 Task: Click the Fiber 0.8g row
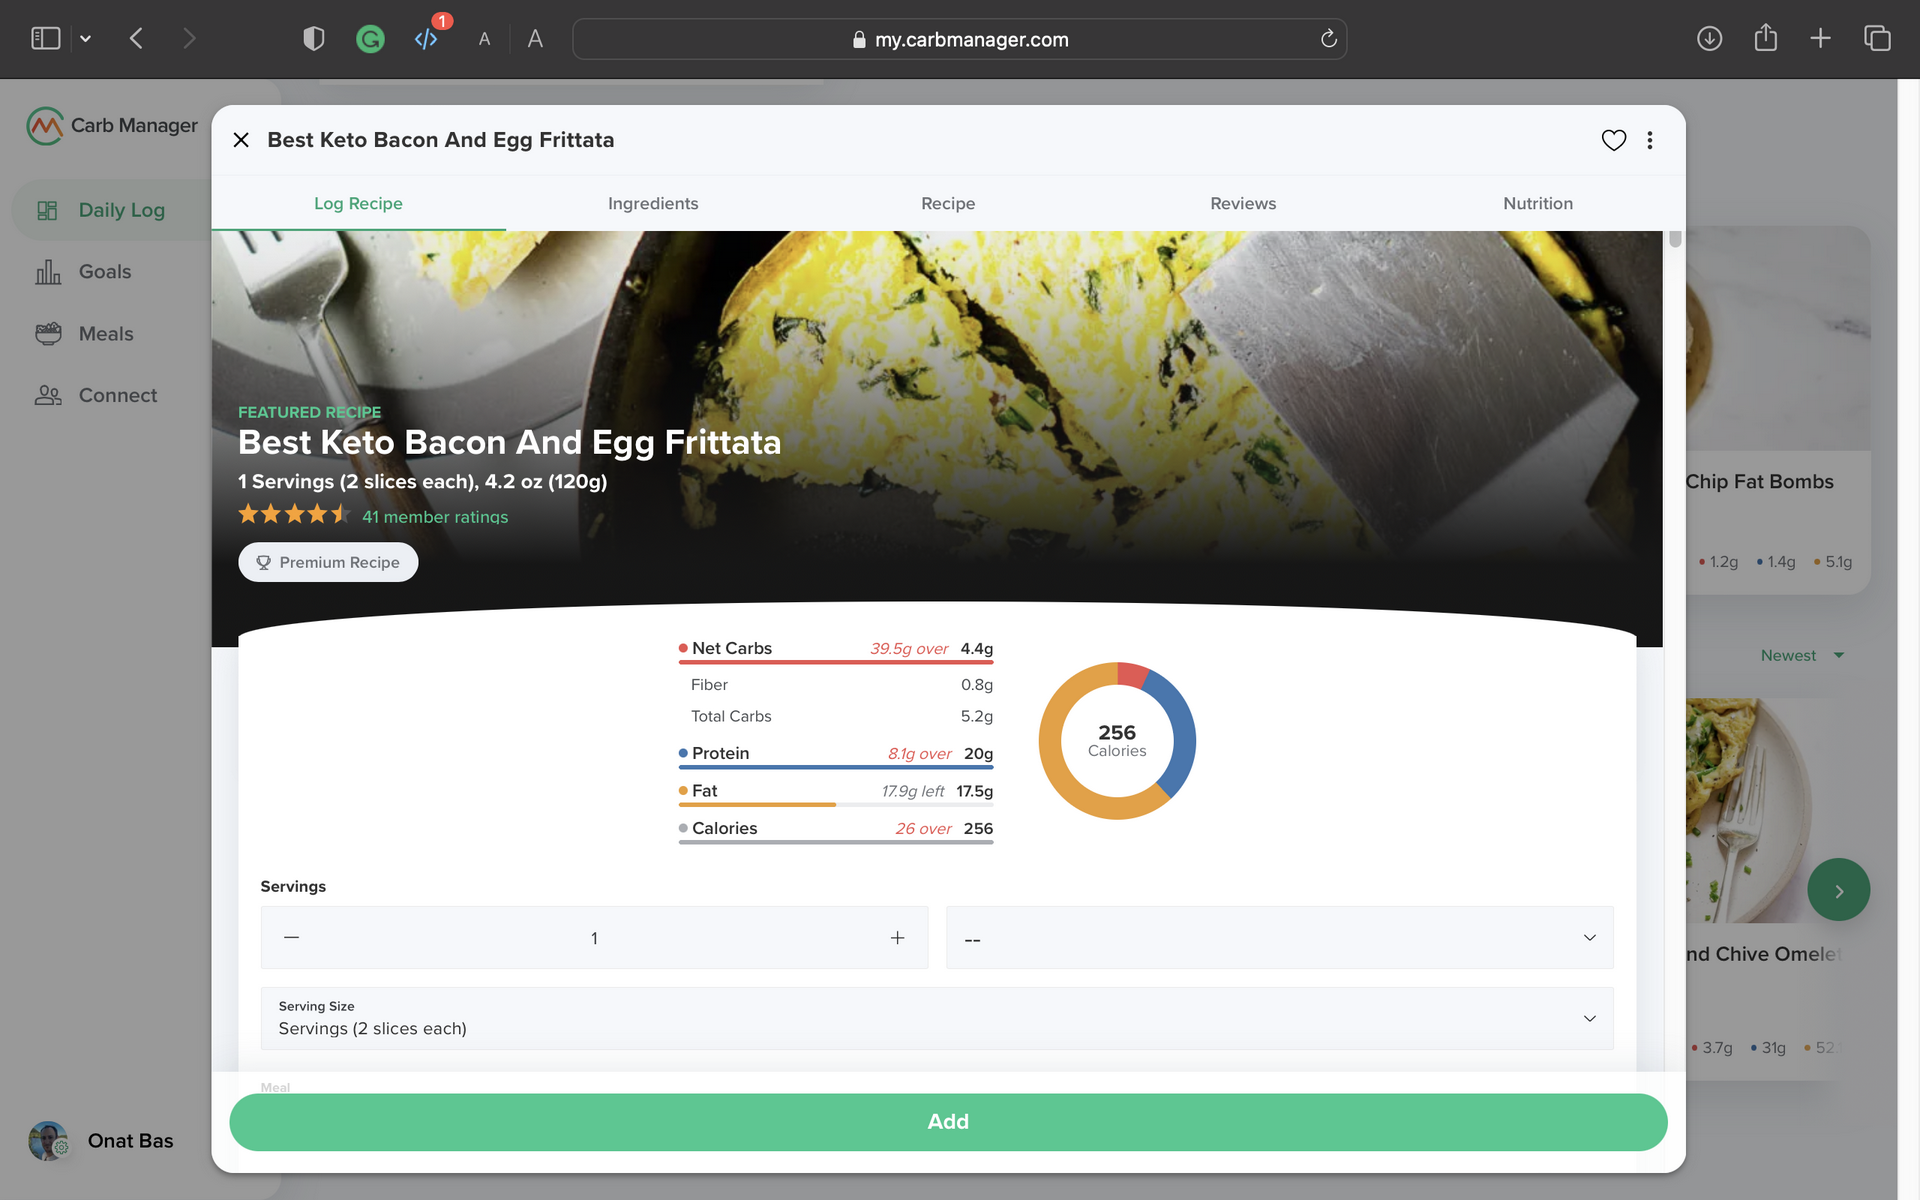pos(841,685)
